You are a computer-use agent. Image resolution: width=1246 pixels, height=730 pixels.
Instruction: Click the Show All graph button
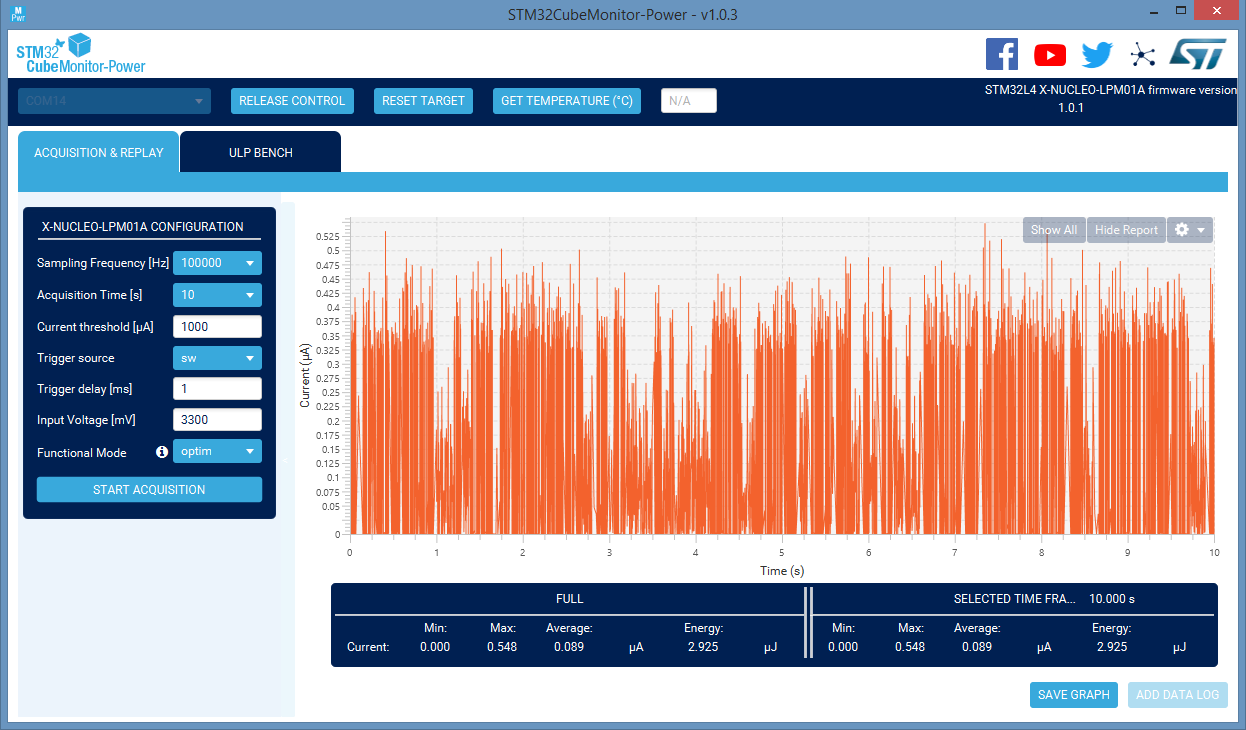click(x=1054, y=230)
